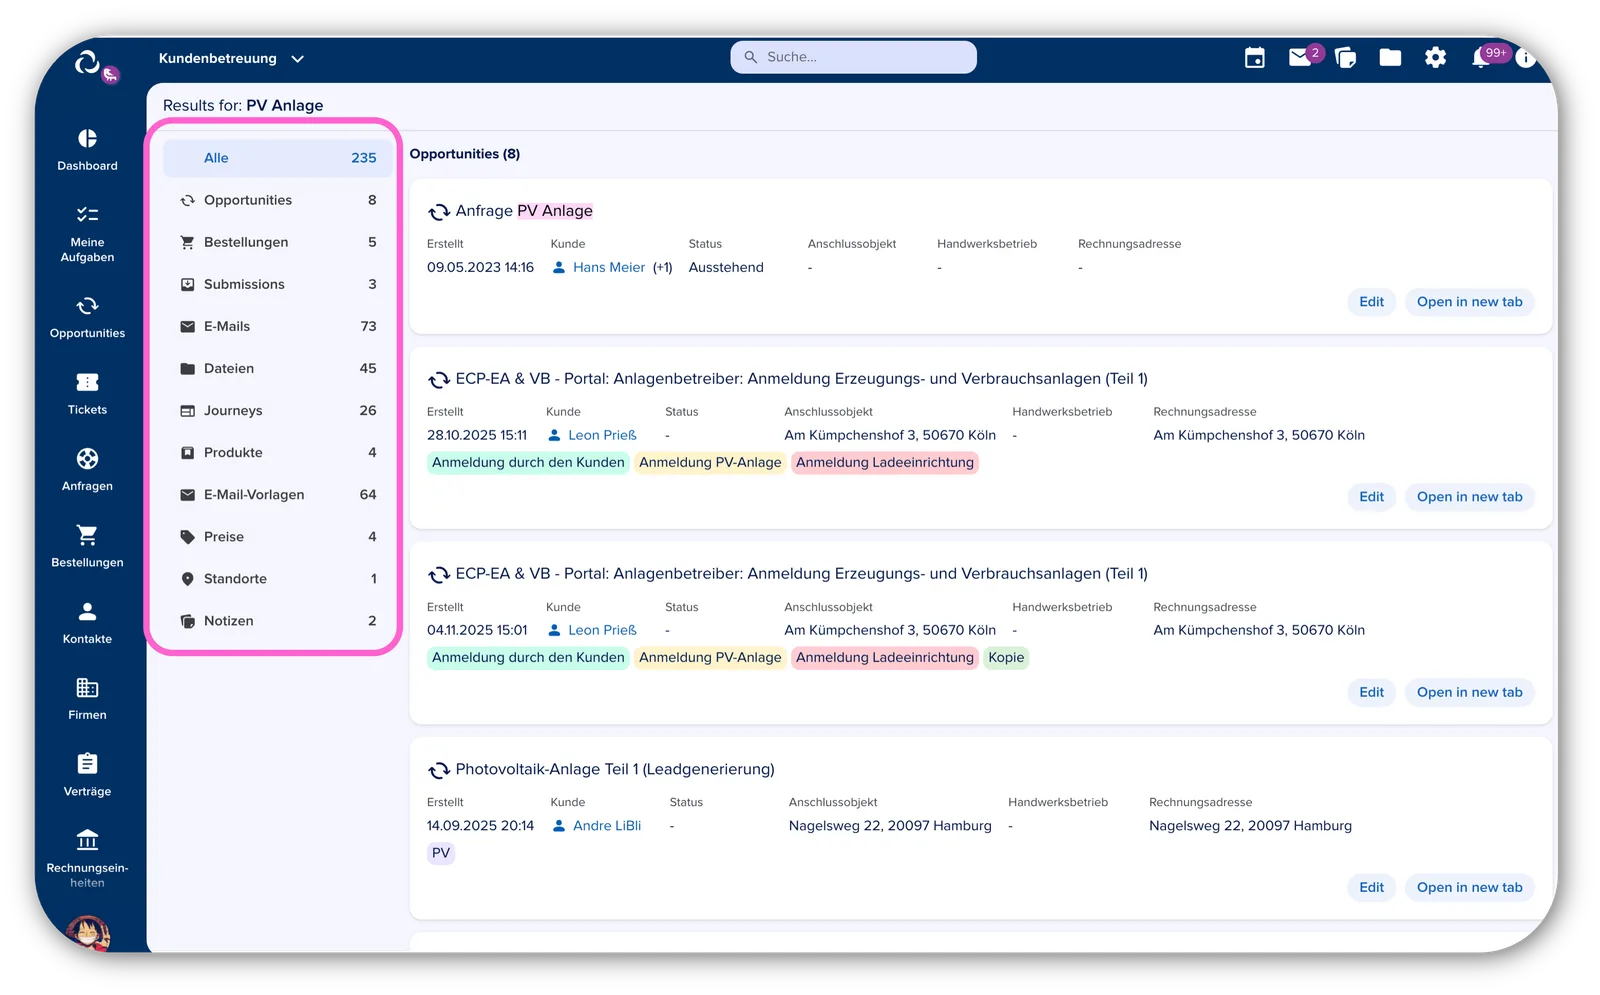This screenshot has width=1600, height=995.
Task: Open the settings gear icon
Action: [x=1435, y=58]
